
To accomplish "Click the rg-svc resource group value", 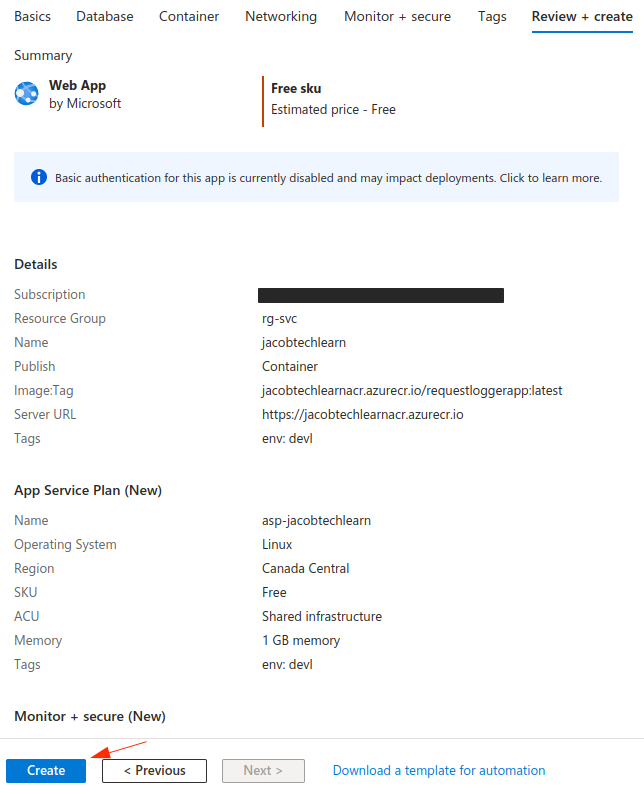I will click(x=279, y=319).
